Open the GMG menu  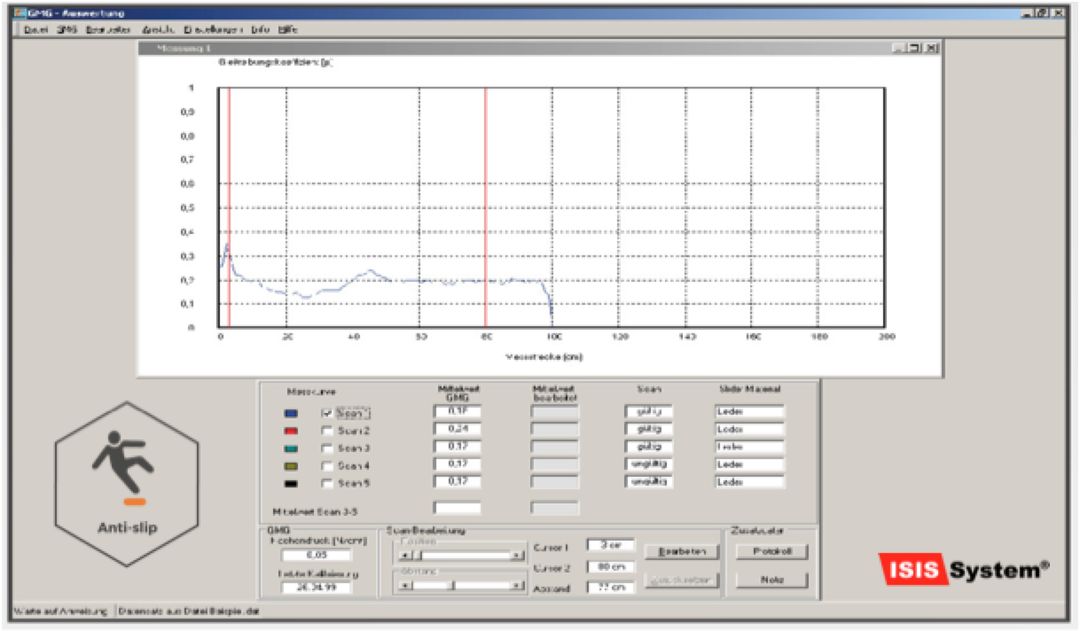coord(66,30)
